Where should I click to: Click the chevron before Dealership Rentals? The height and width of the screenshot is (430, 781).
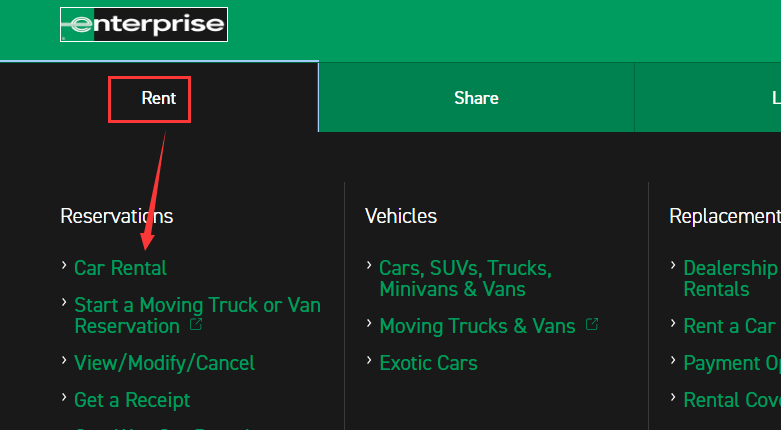673,266
